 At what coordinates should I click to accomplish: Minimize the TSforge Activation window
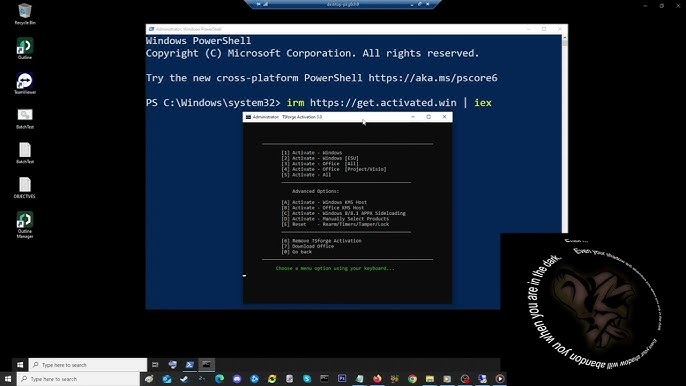[x=413, y=117]
